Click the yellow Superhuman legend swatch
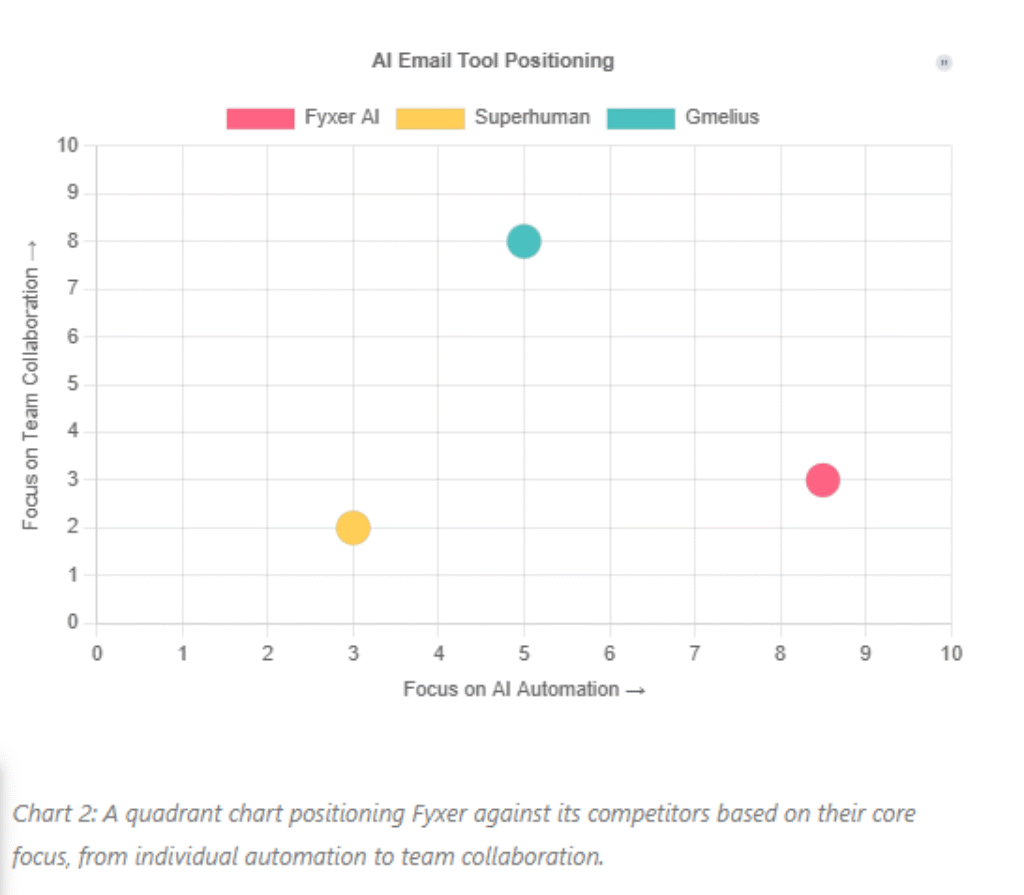The image size is (1024, 895). (430, 118)
